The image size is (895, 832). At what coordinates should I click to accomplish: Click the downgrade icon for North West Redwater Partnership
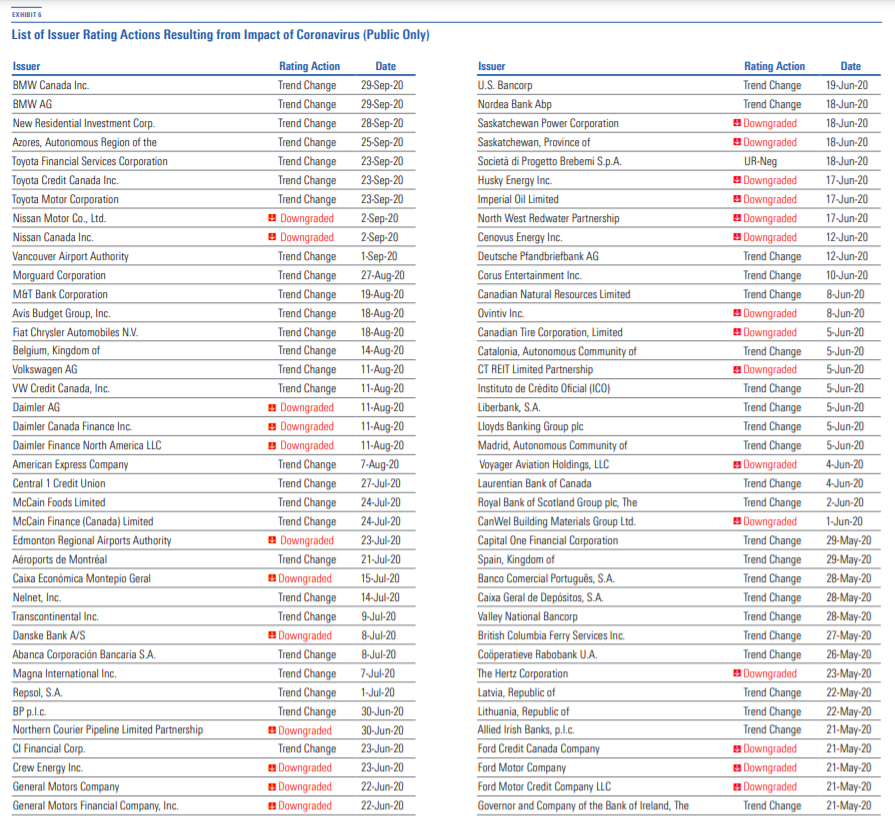[737, 218]
